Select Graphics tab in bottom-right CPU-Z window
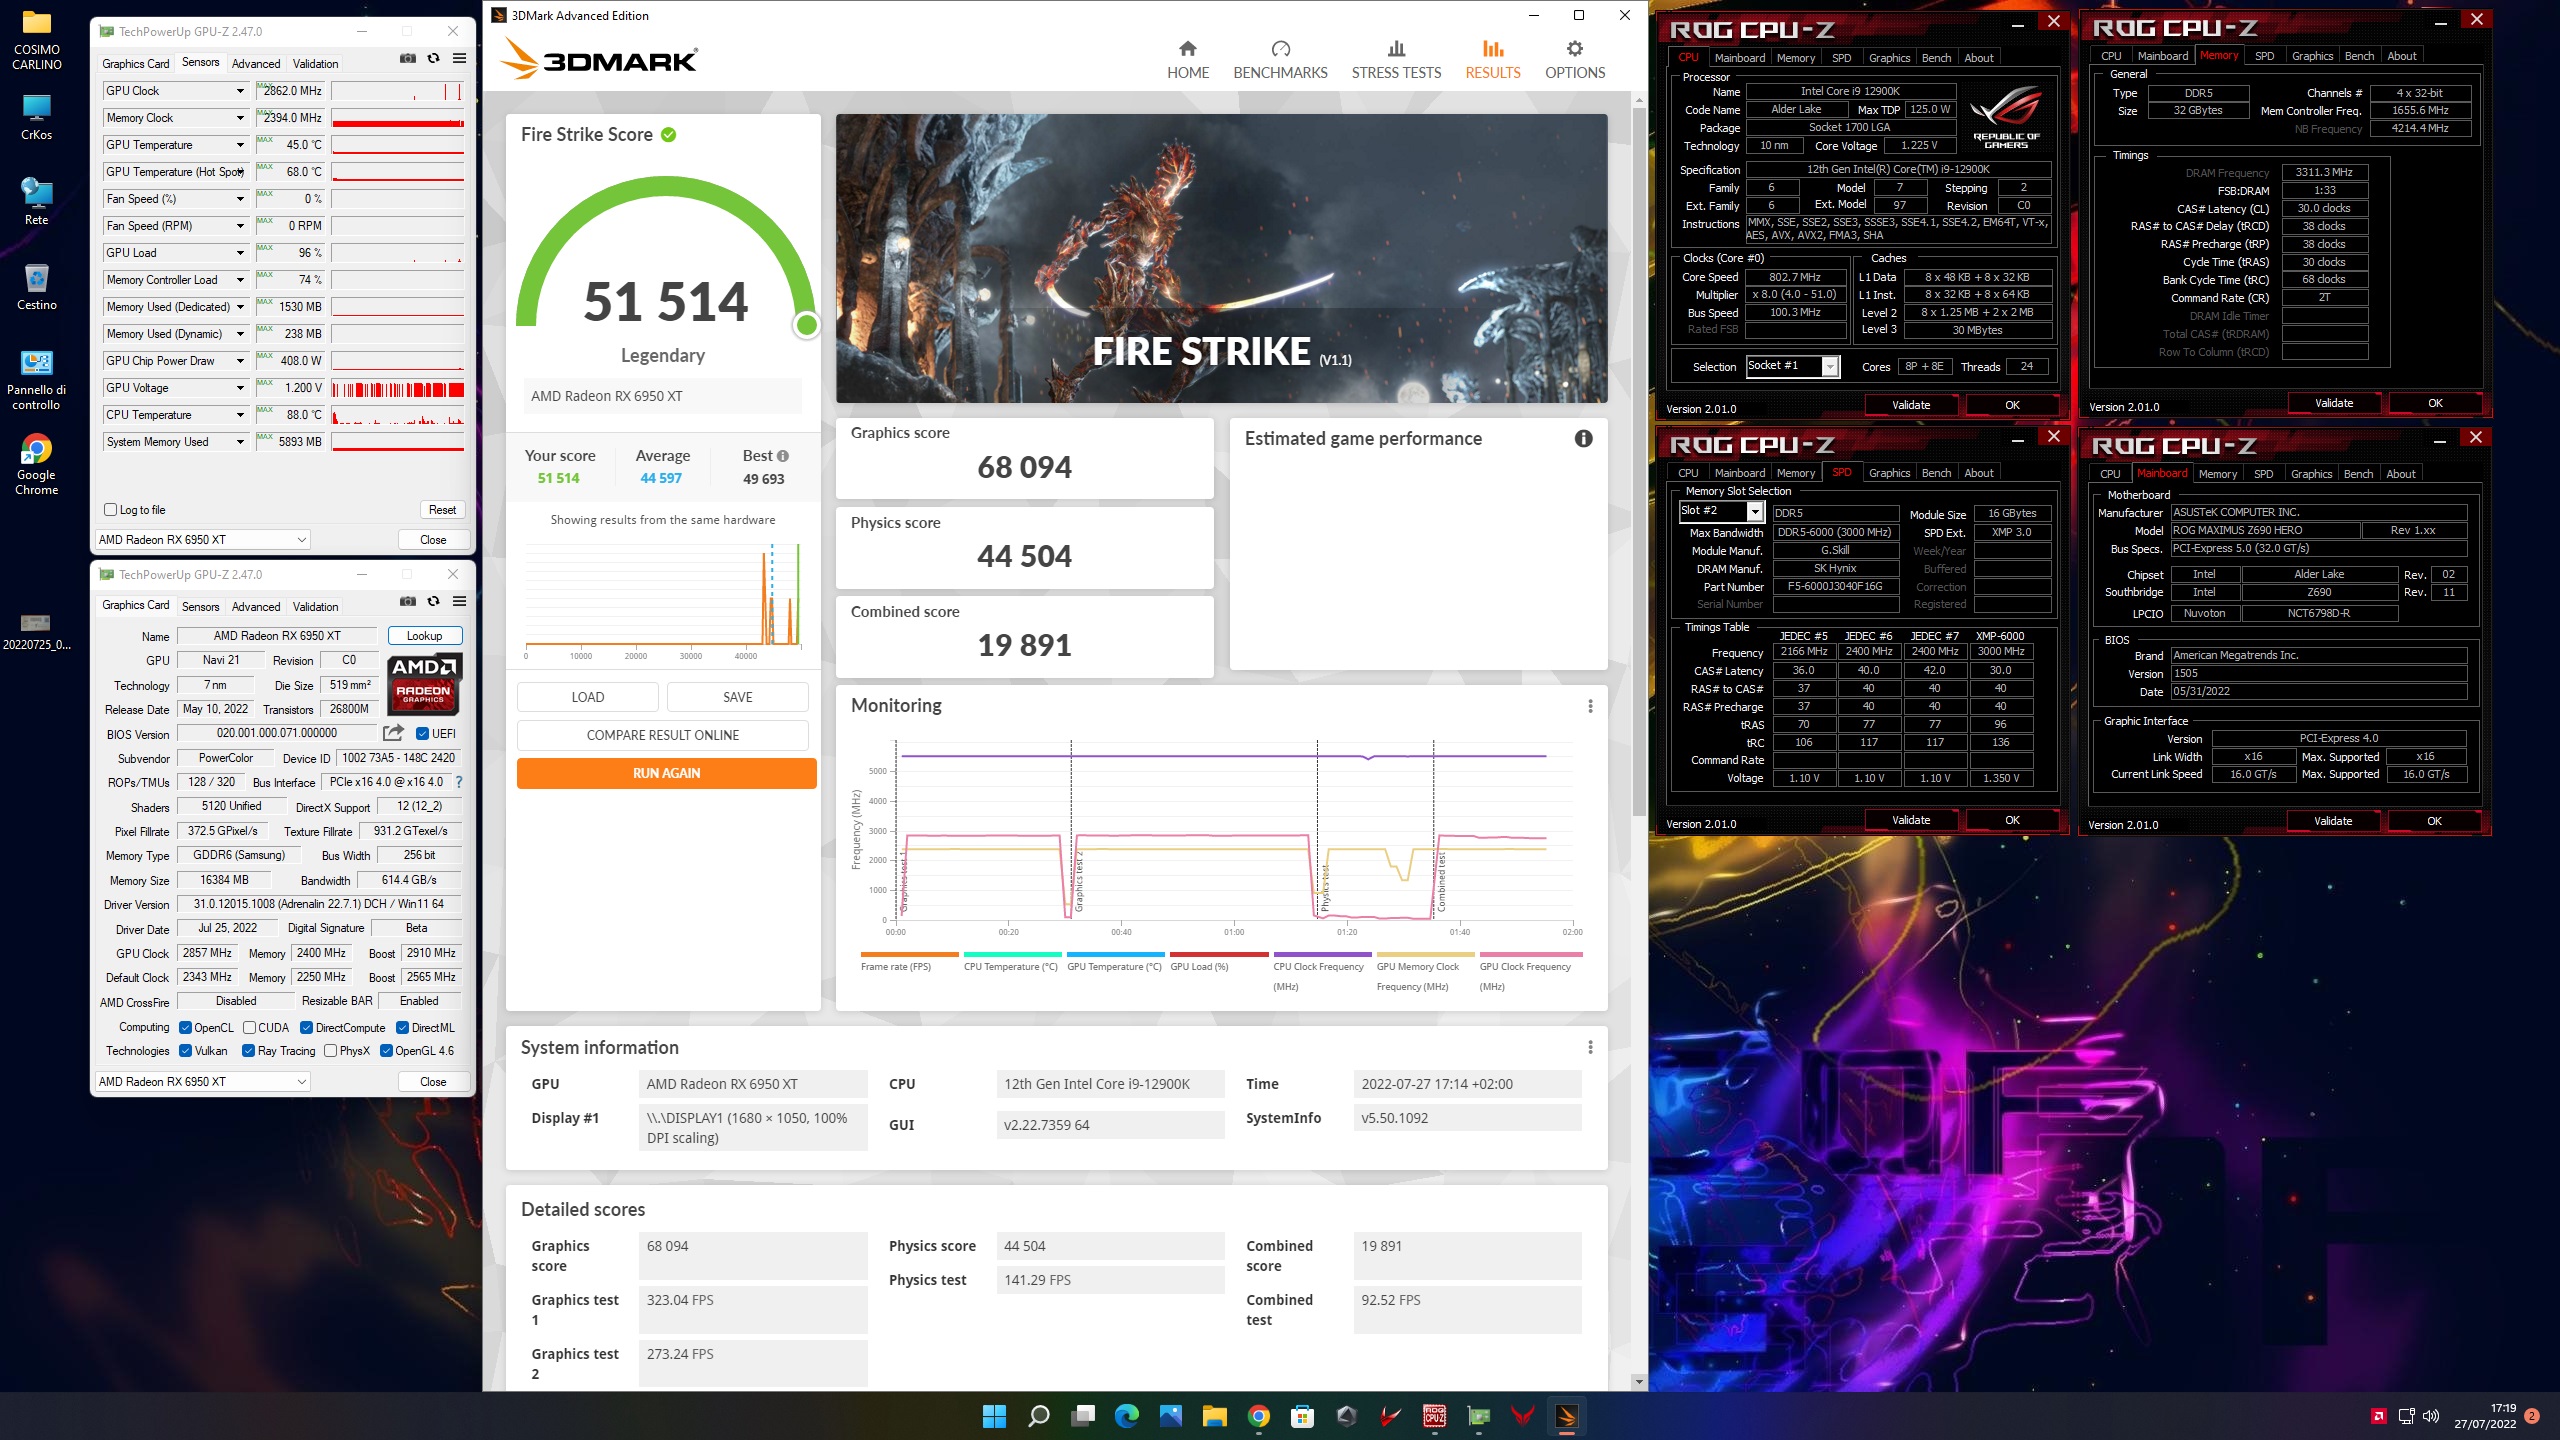The height and width of the screenshot is (1440, 2560). pos(2311,474)
